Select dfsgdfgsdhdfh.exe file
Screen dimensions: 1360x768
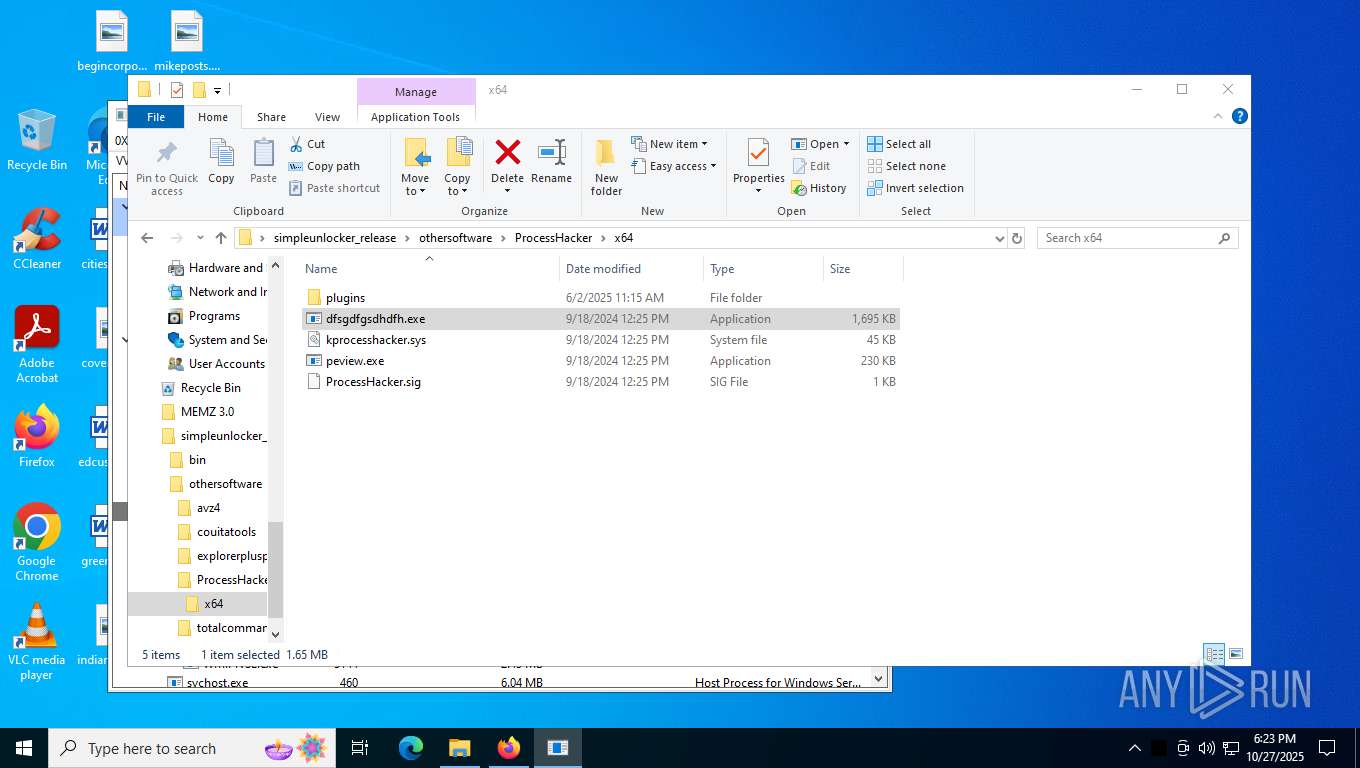(600, 319)
